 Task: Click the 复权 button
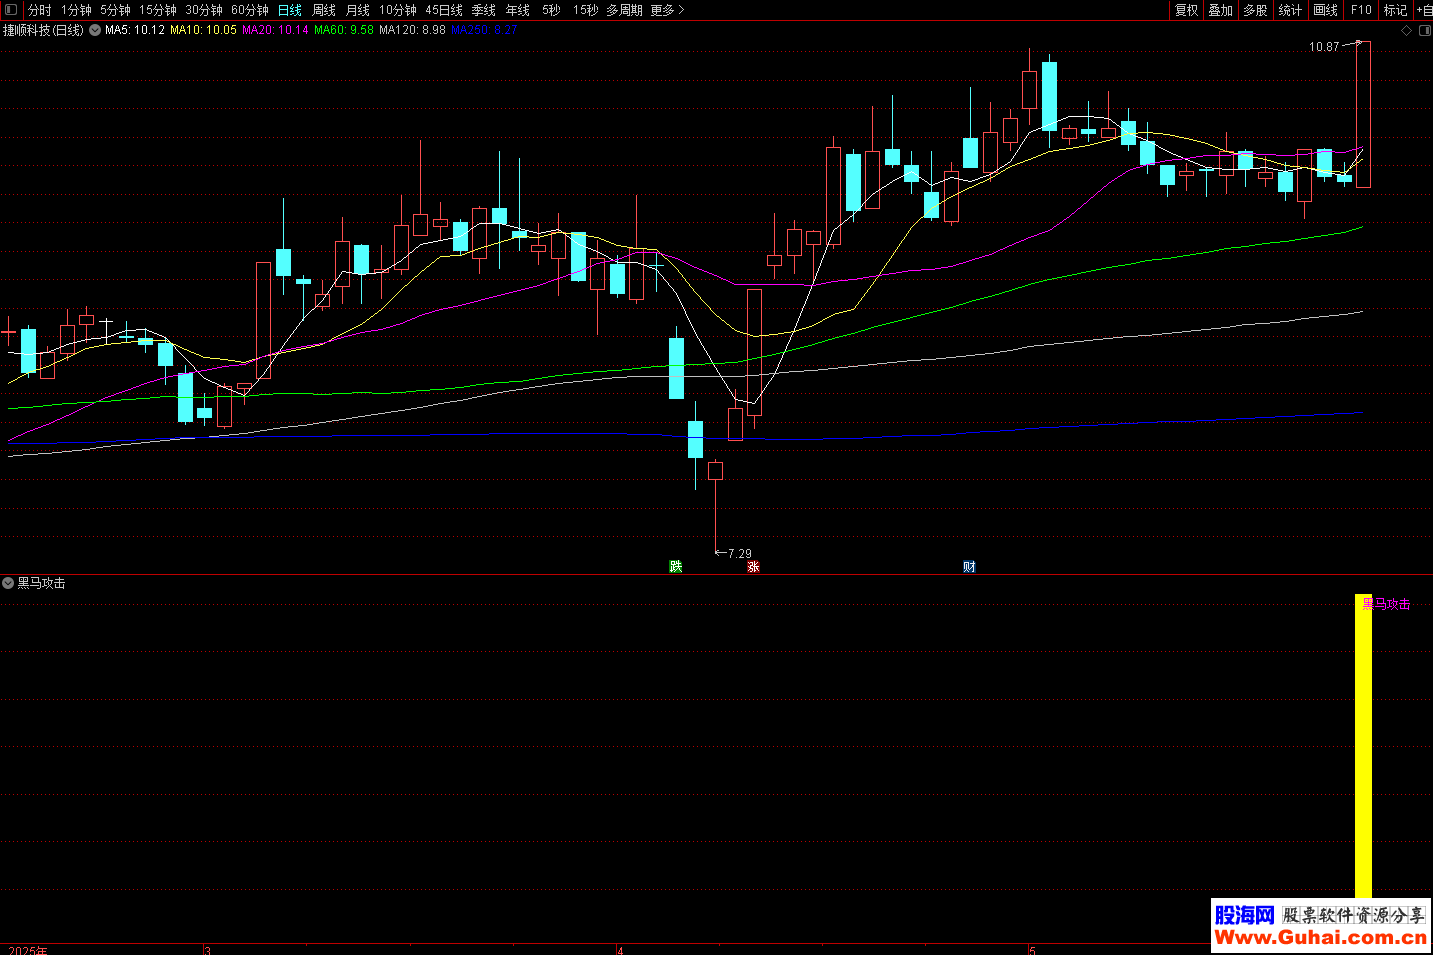[x=1187, y=10]
